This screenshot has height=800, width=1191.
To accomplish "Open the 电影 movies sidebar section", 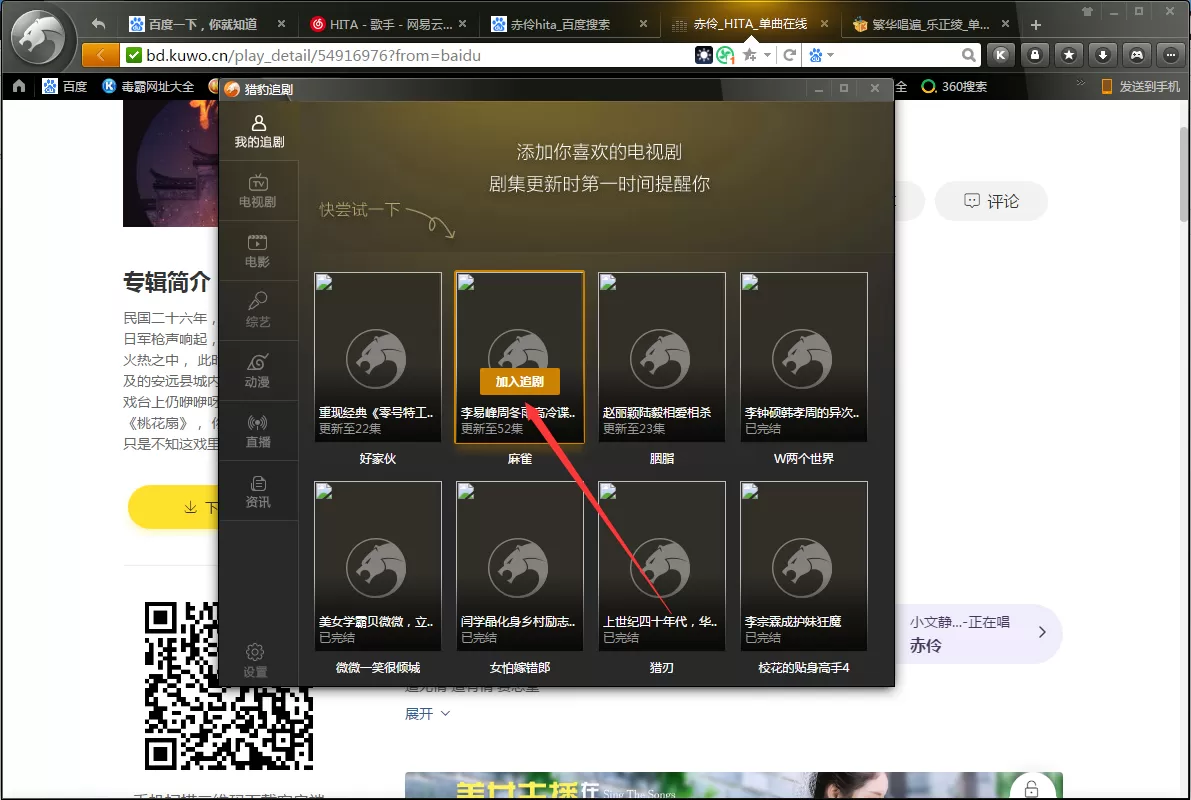I will [x=257, y=251].
